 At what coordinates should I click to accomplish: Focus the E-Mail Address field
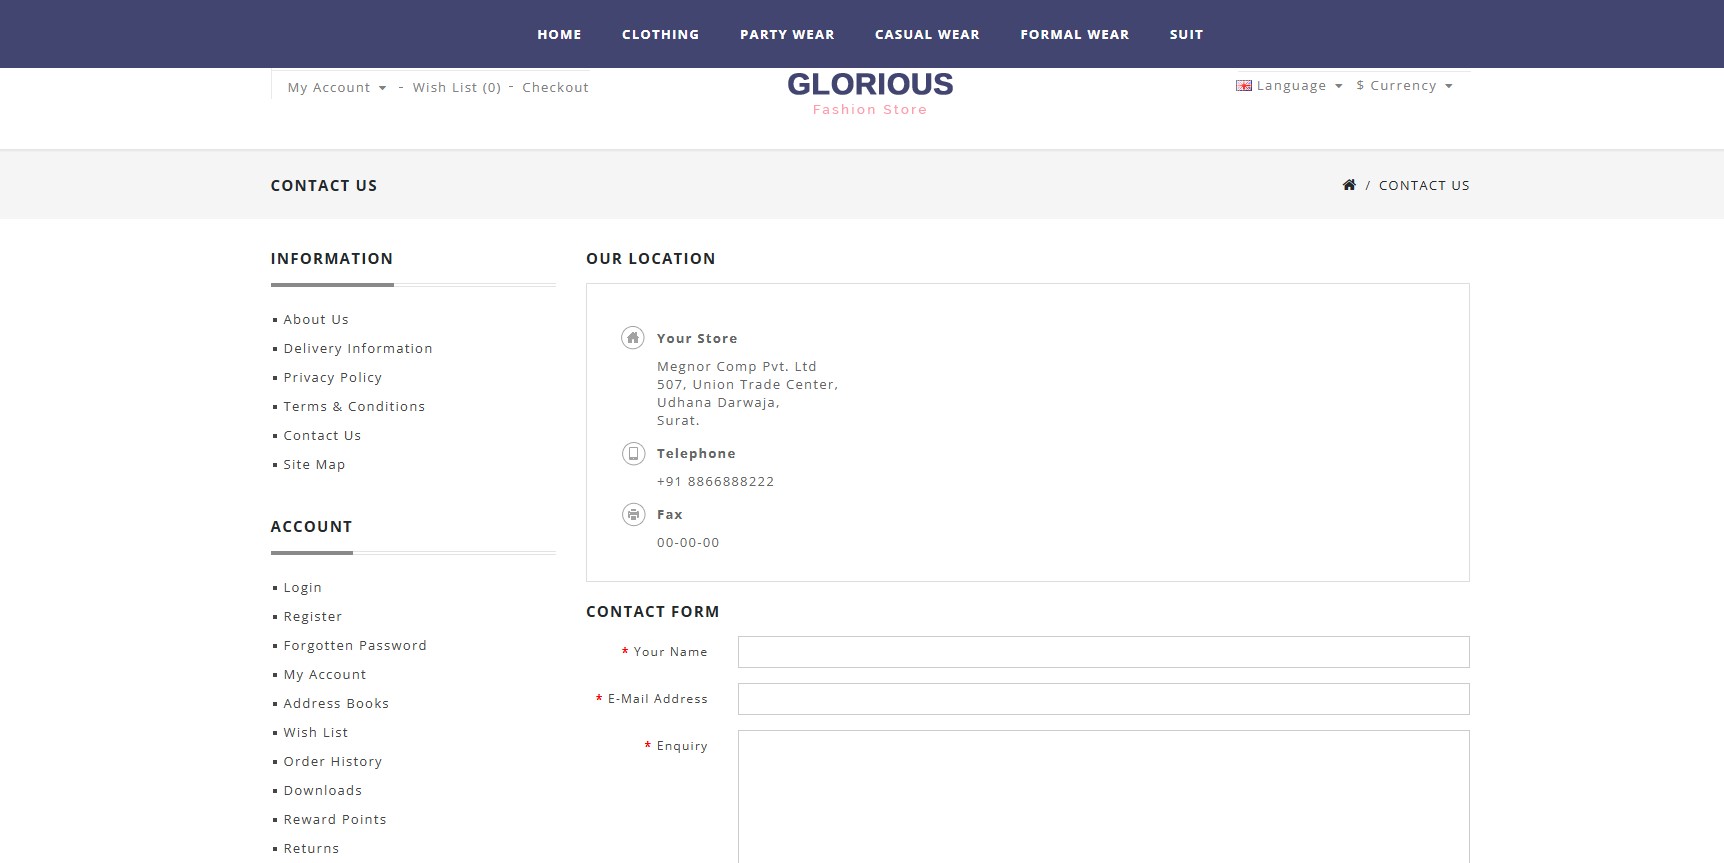point(1104,699)
